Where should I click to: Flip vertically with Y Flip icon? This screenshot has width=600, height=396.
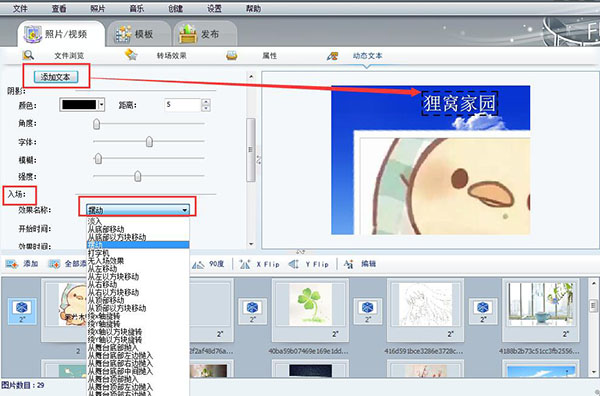tap(293, 264)
